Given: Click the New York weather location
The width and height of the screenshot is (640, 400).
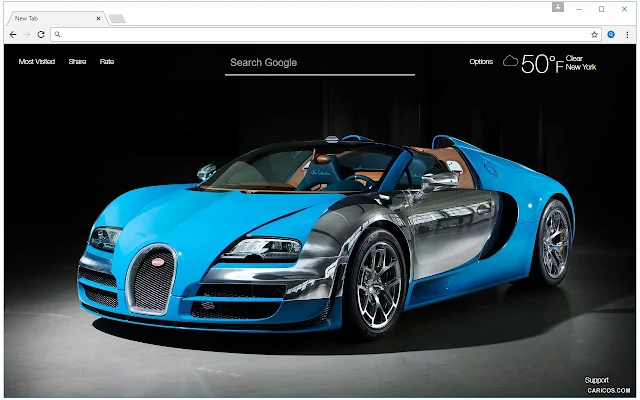Looking at the screenshot, I should (581, 67).
